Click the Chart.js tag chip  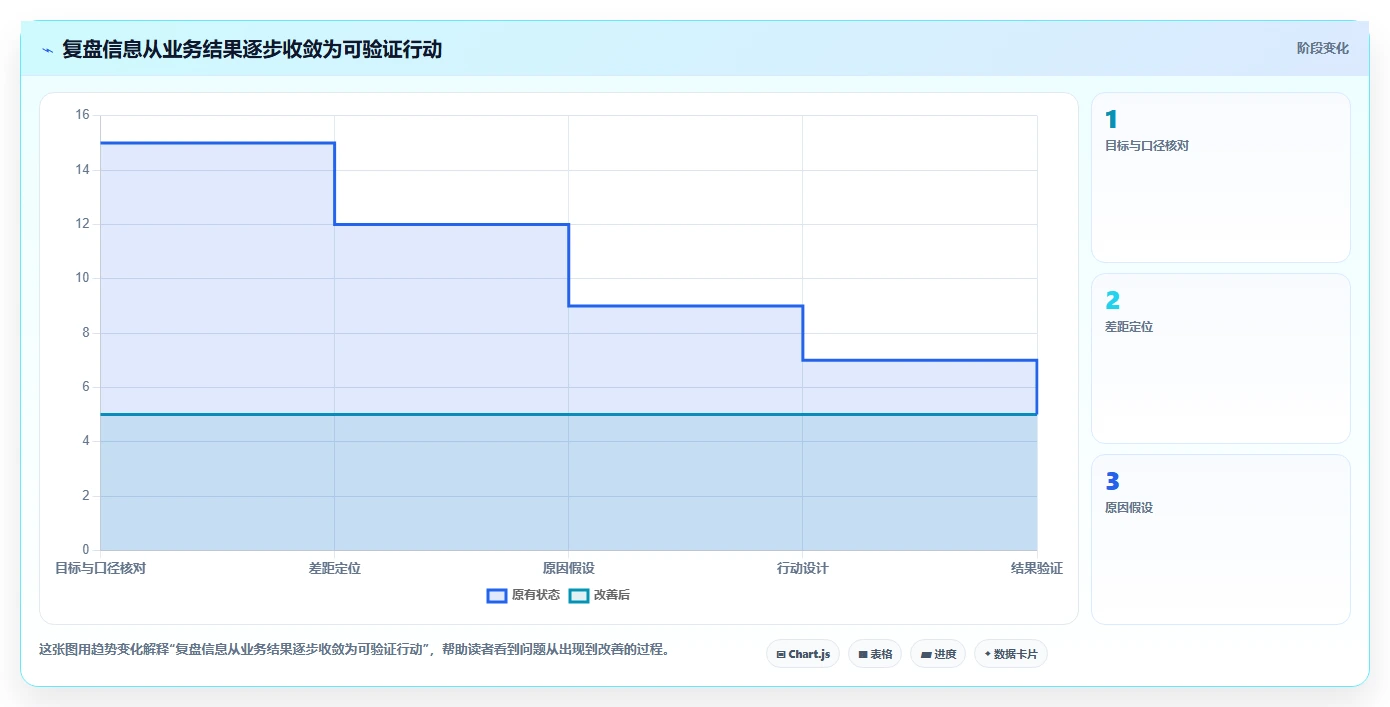point(803,654)
